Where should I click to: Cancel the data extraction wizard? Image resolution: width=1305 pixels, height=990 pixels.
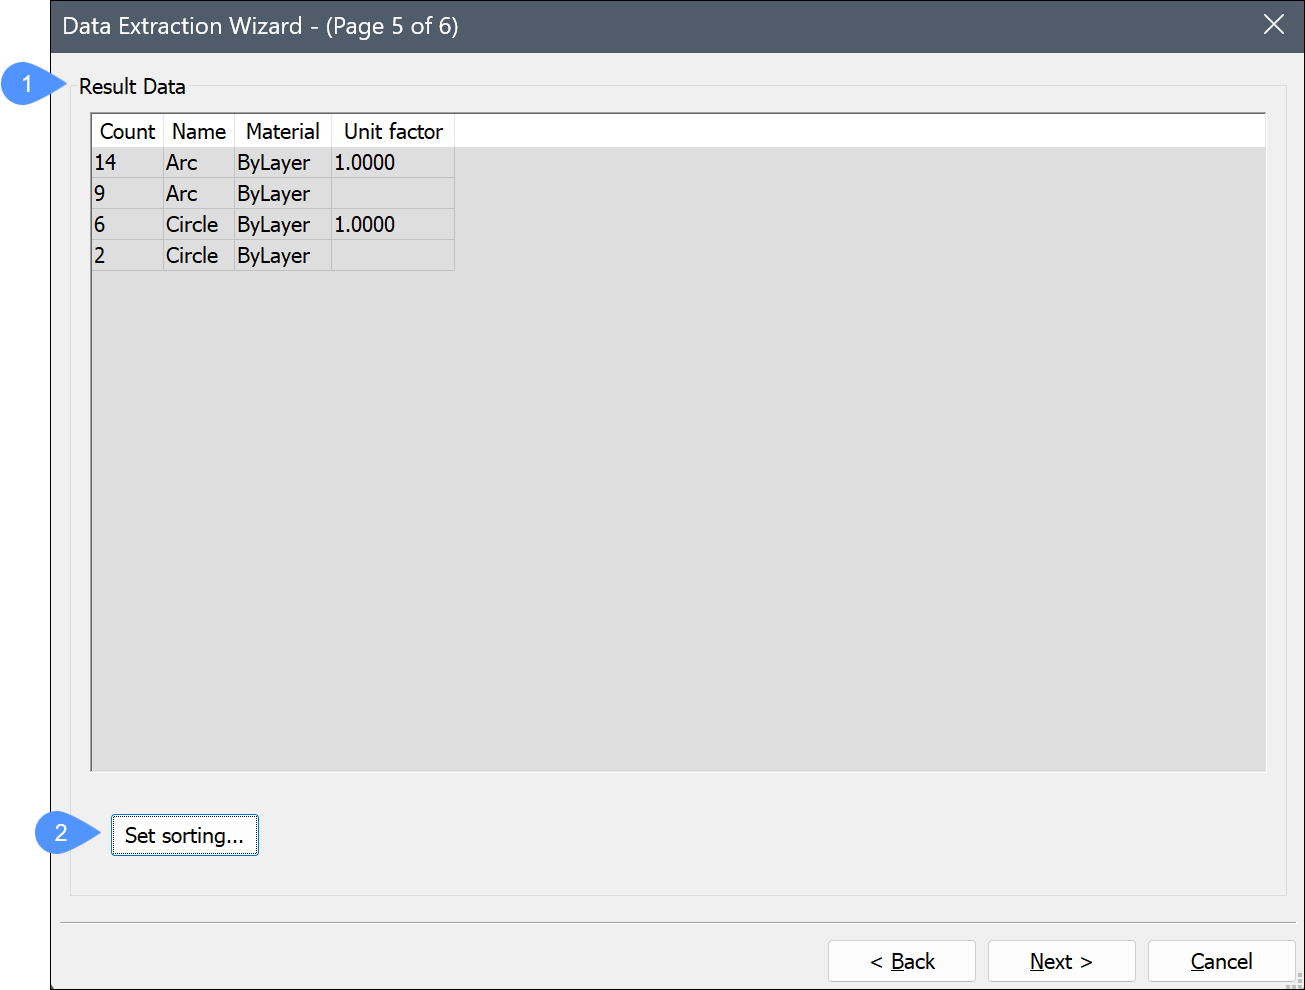click(1221, 961)
